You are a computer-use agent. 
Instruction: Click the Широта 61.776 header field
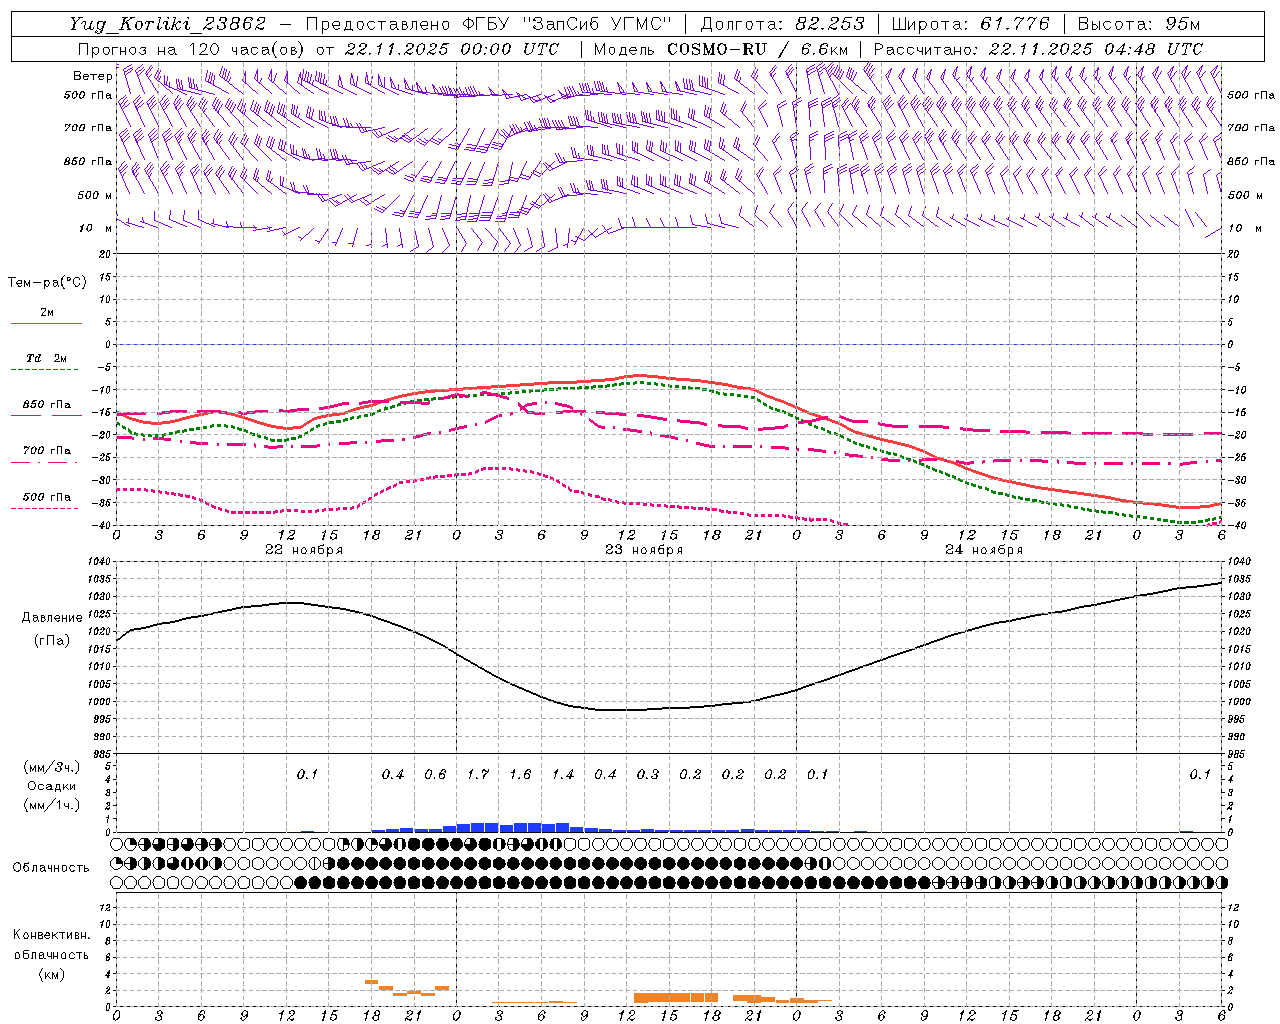964,24
